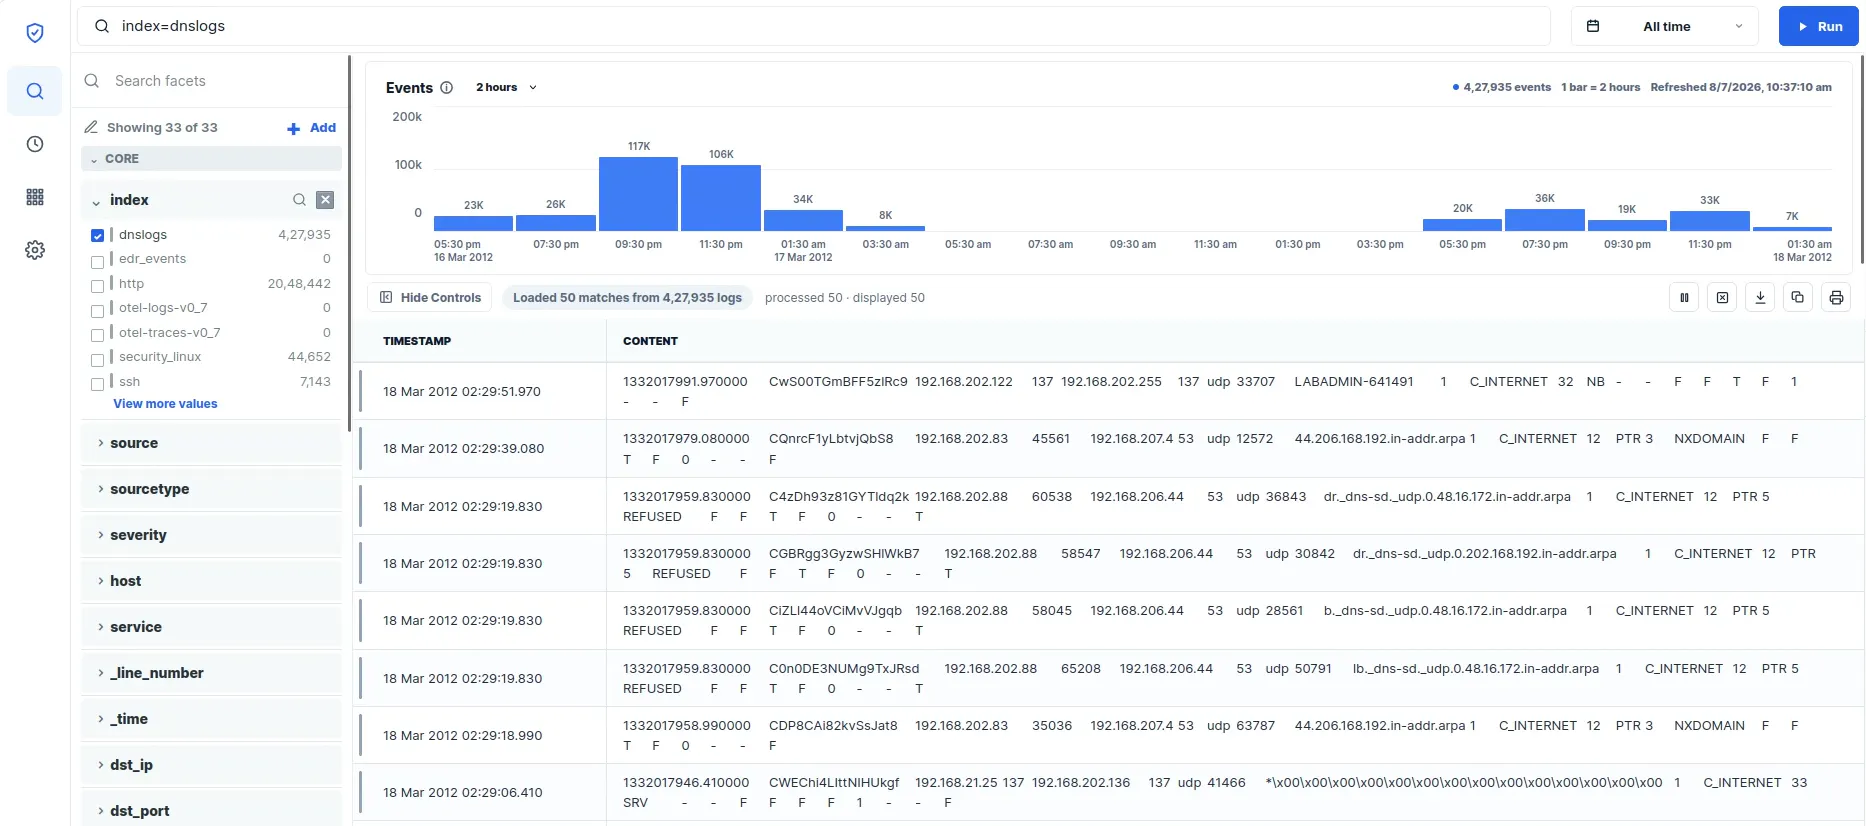Click the TIMESTAMP column header
This screenshot has height=826, width=1866.
point(417,341)
